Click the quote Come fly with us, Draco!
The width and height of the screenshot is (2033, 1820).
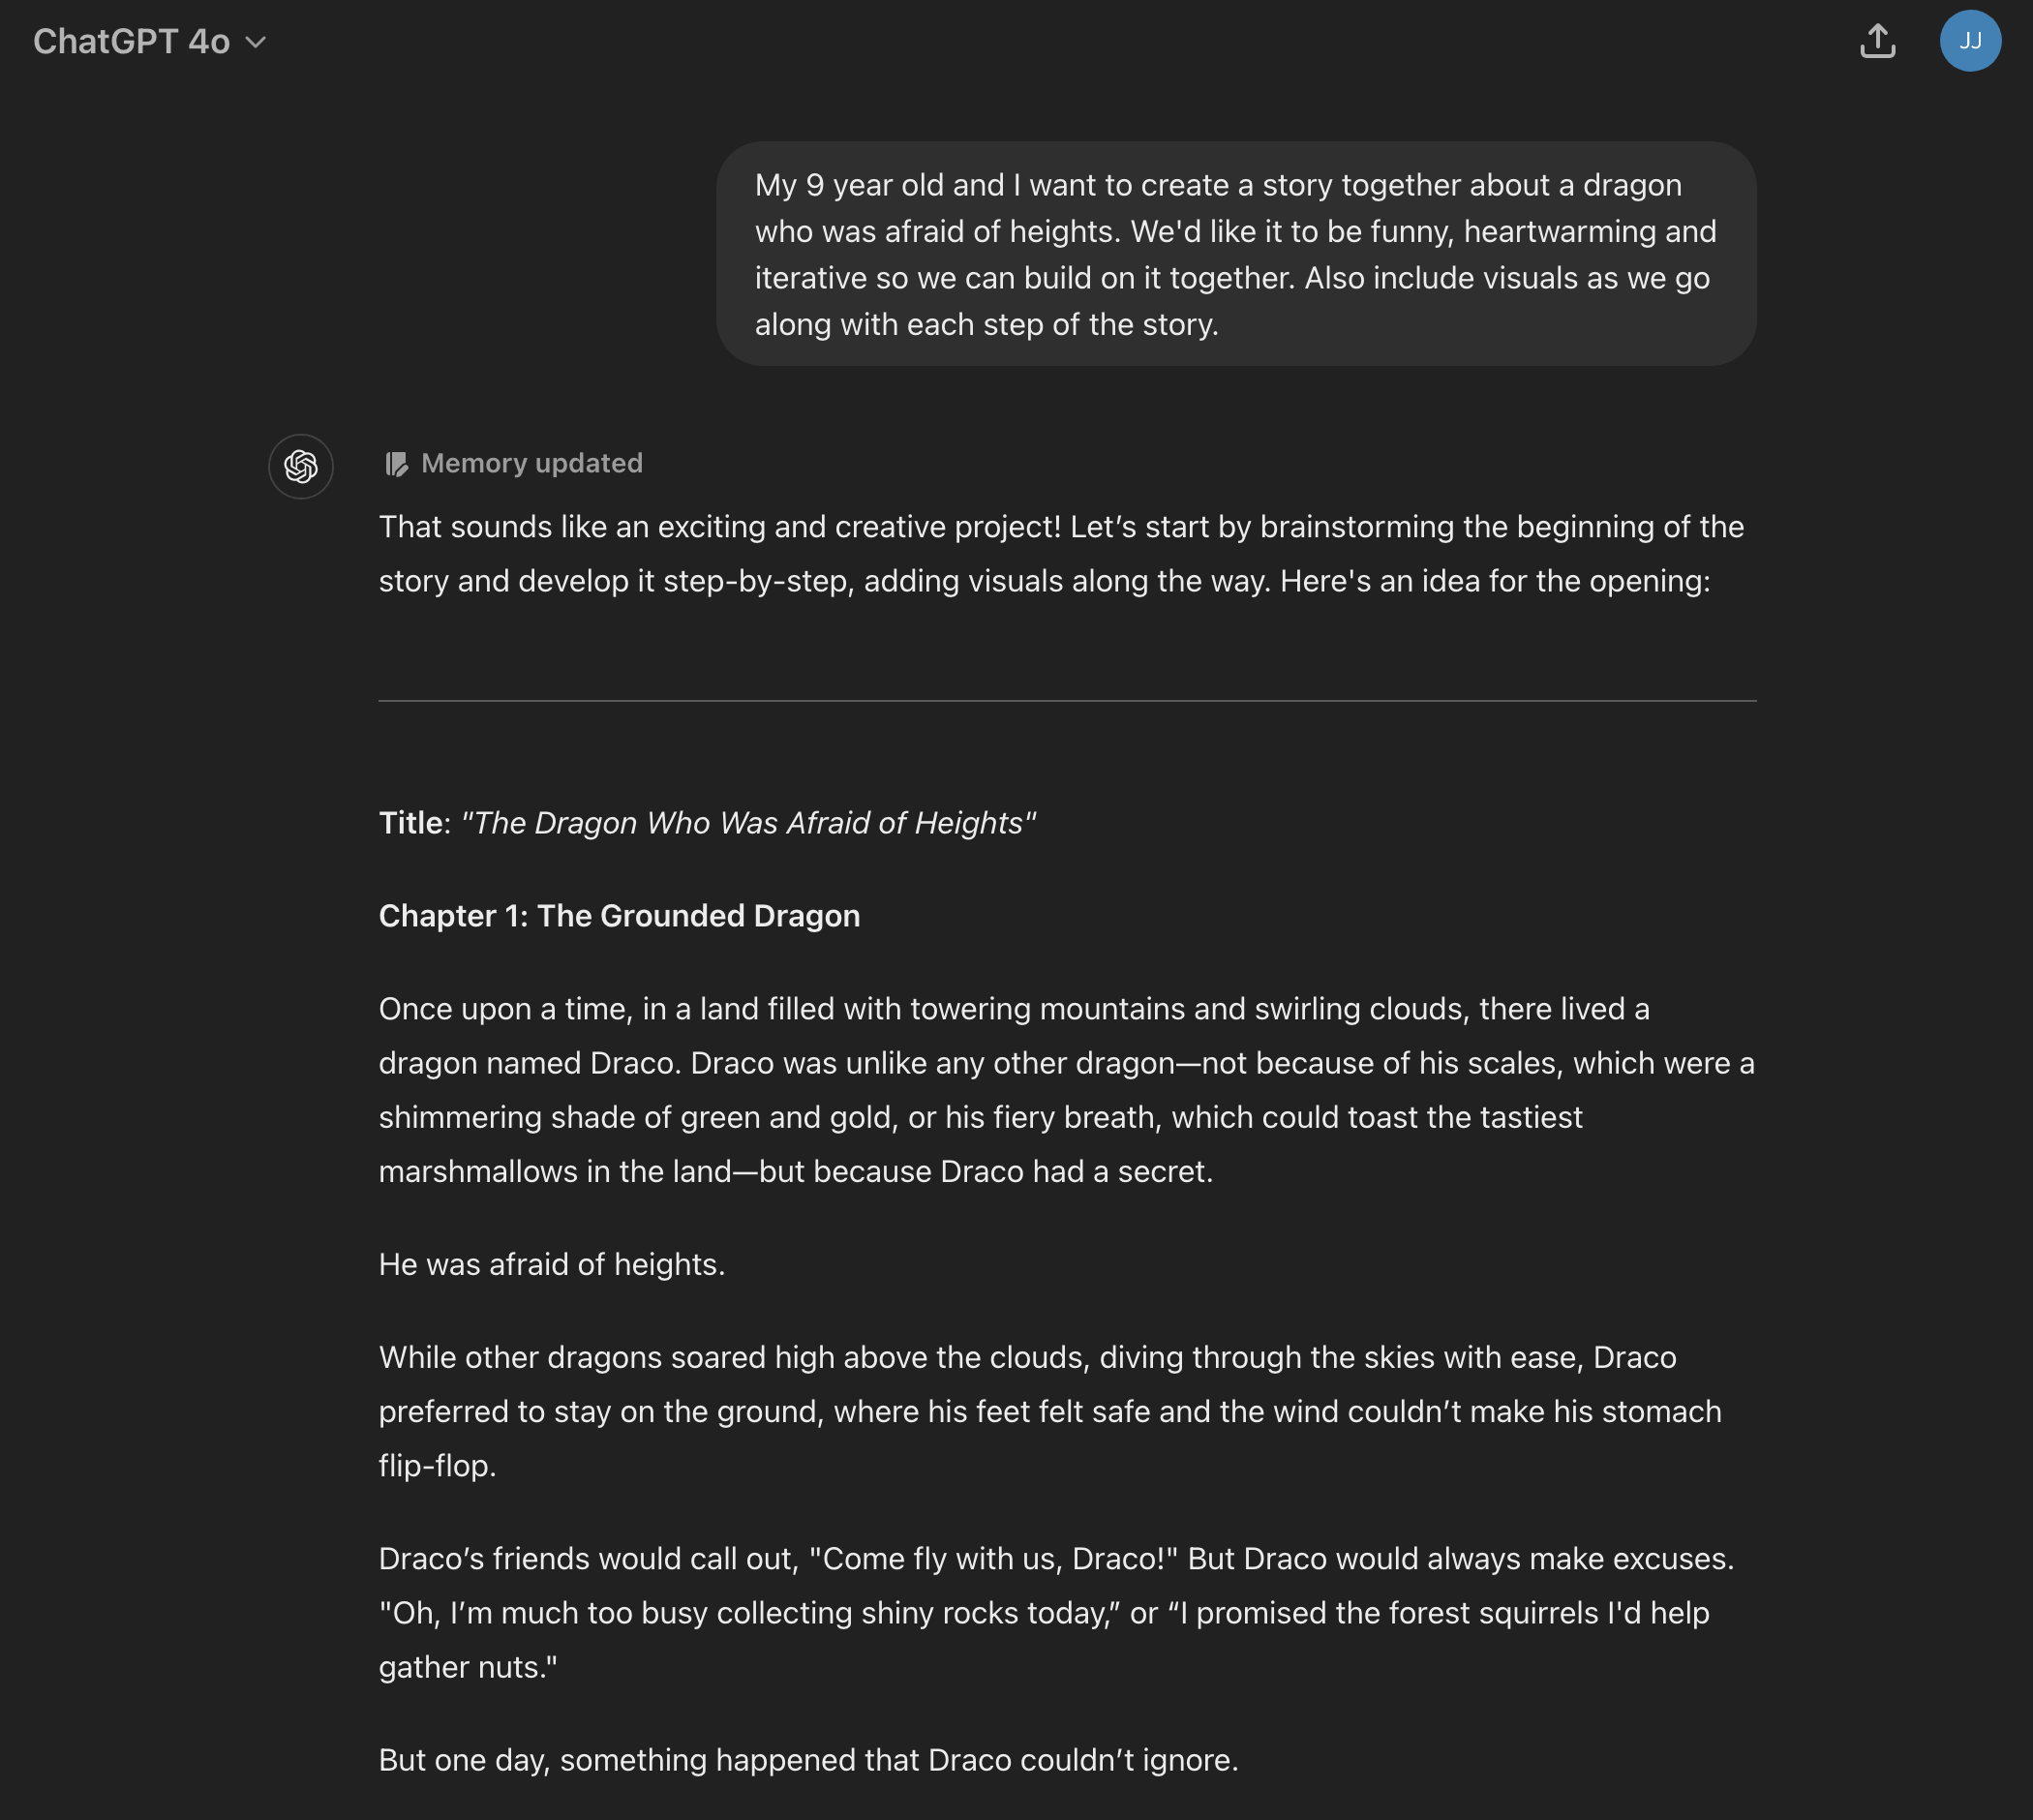coord(994,1559)
